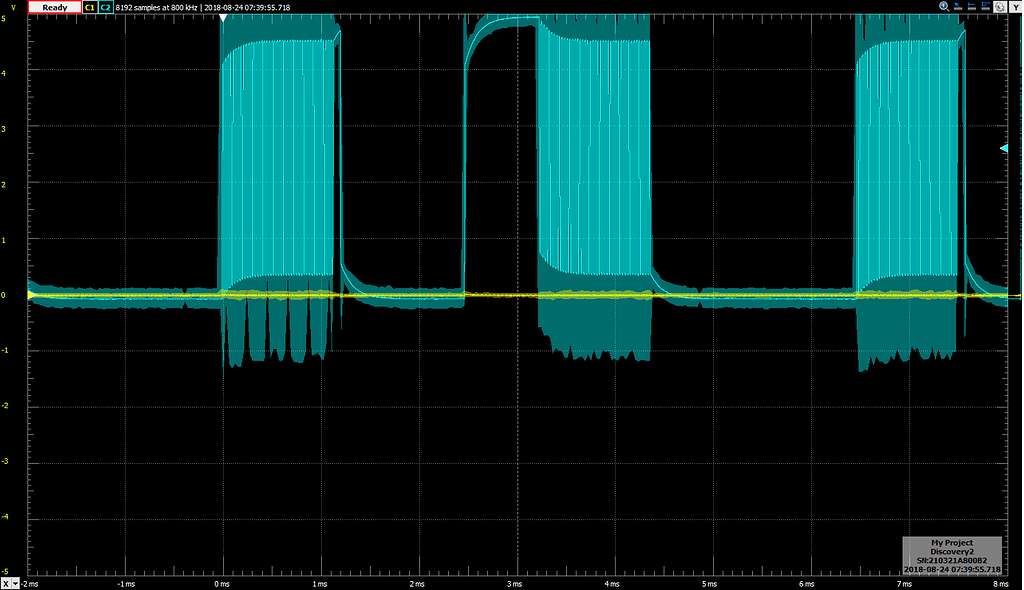Click the 8192 samples at 800 kHz text
This screenshot has width=1024, height=590.
157,6
